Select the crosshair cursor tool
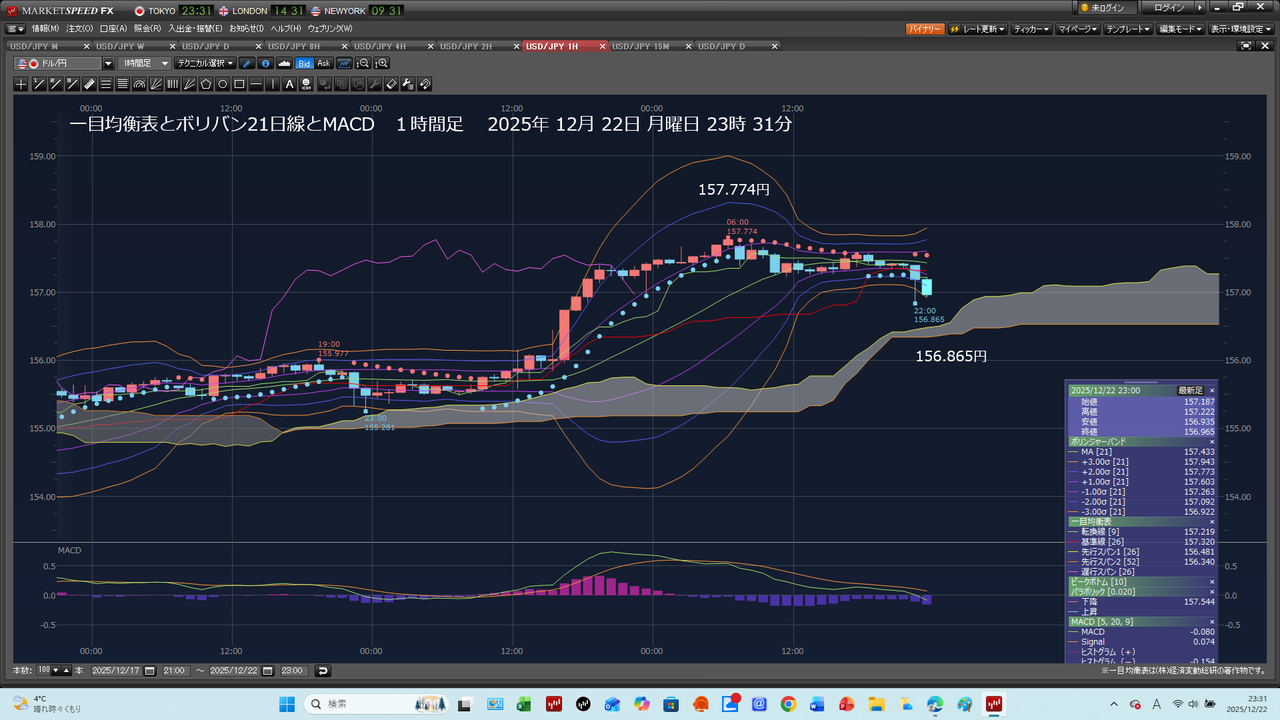1280x720 pixels. 21,84
